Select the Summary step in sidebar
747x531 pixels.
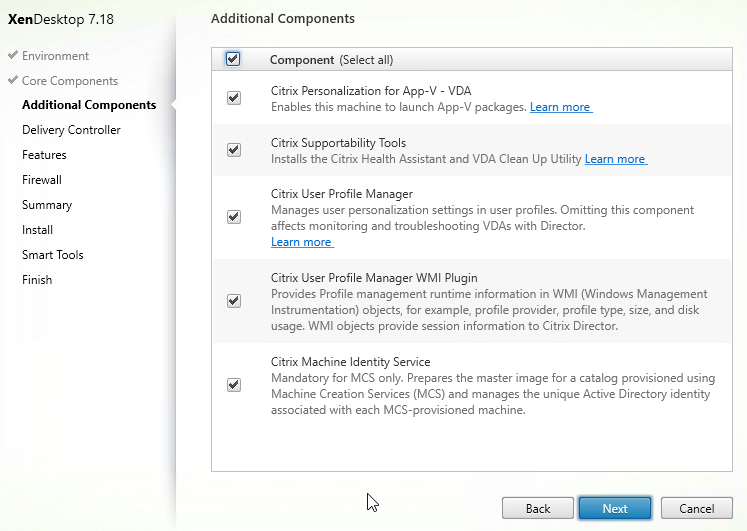[x=47, y=205]
